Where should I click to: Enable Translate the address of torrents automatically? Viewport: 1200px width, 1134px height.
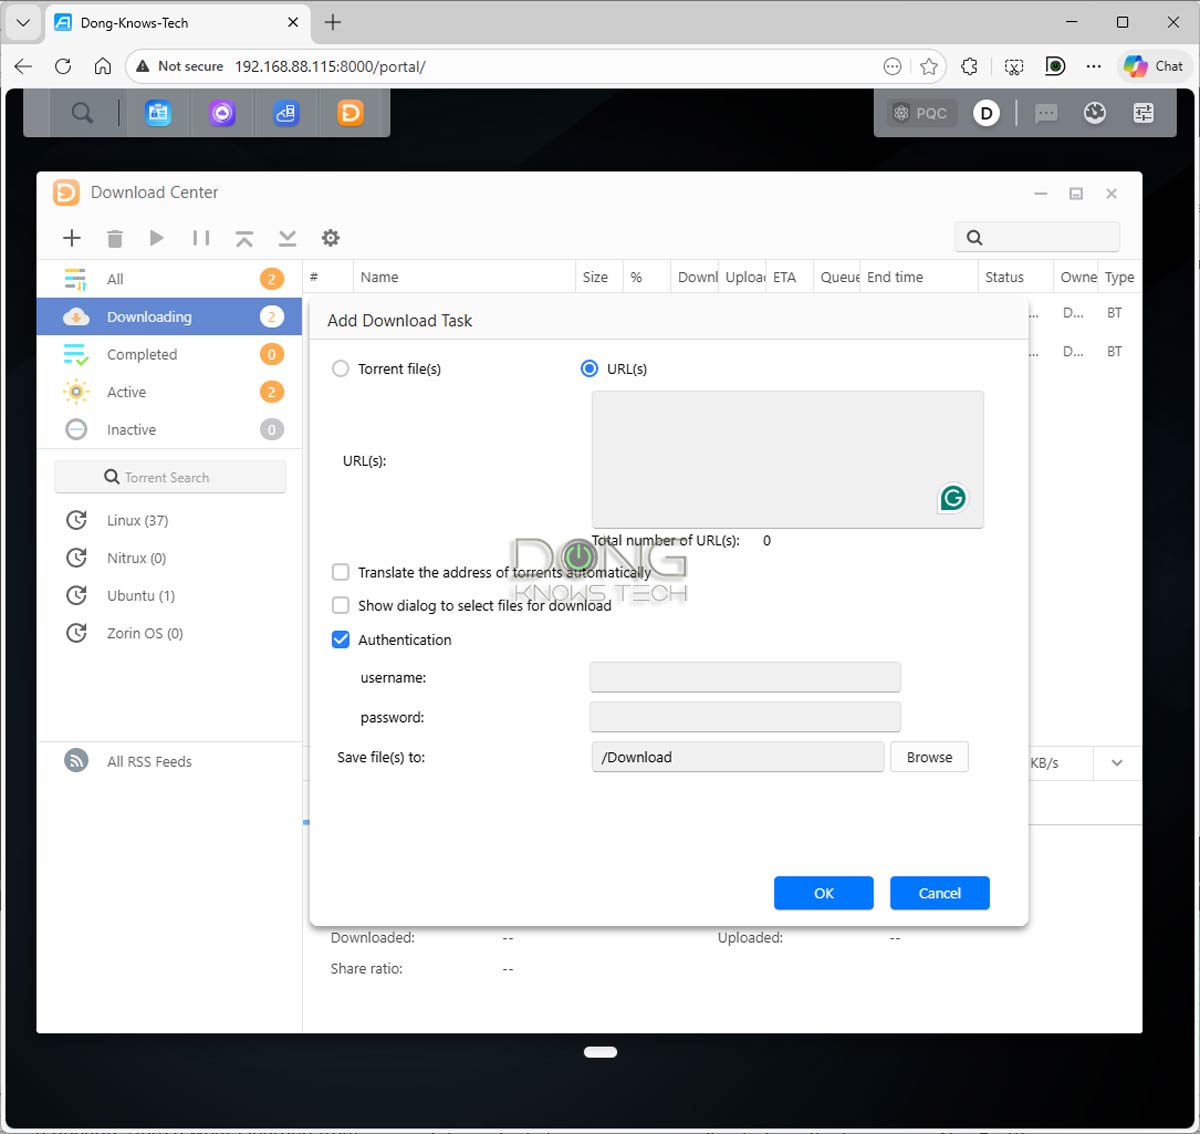341,572
